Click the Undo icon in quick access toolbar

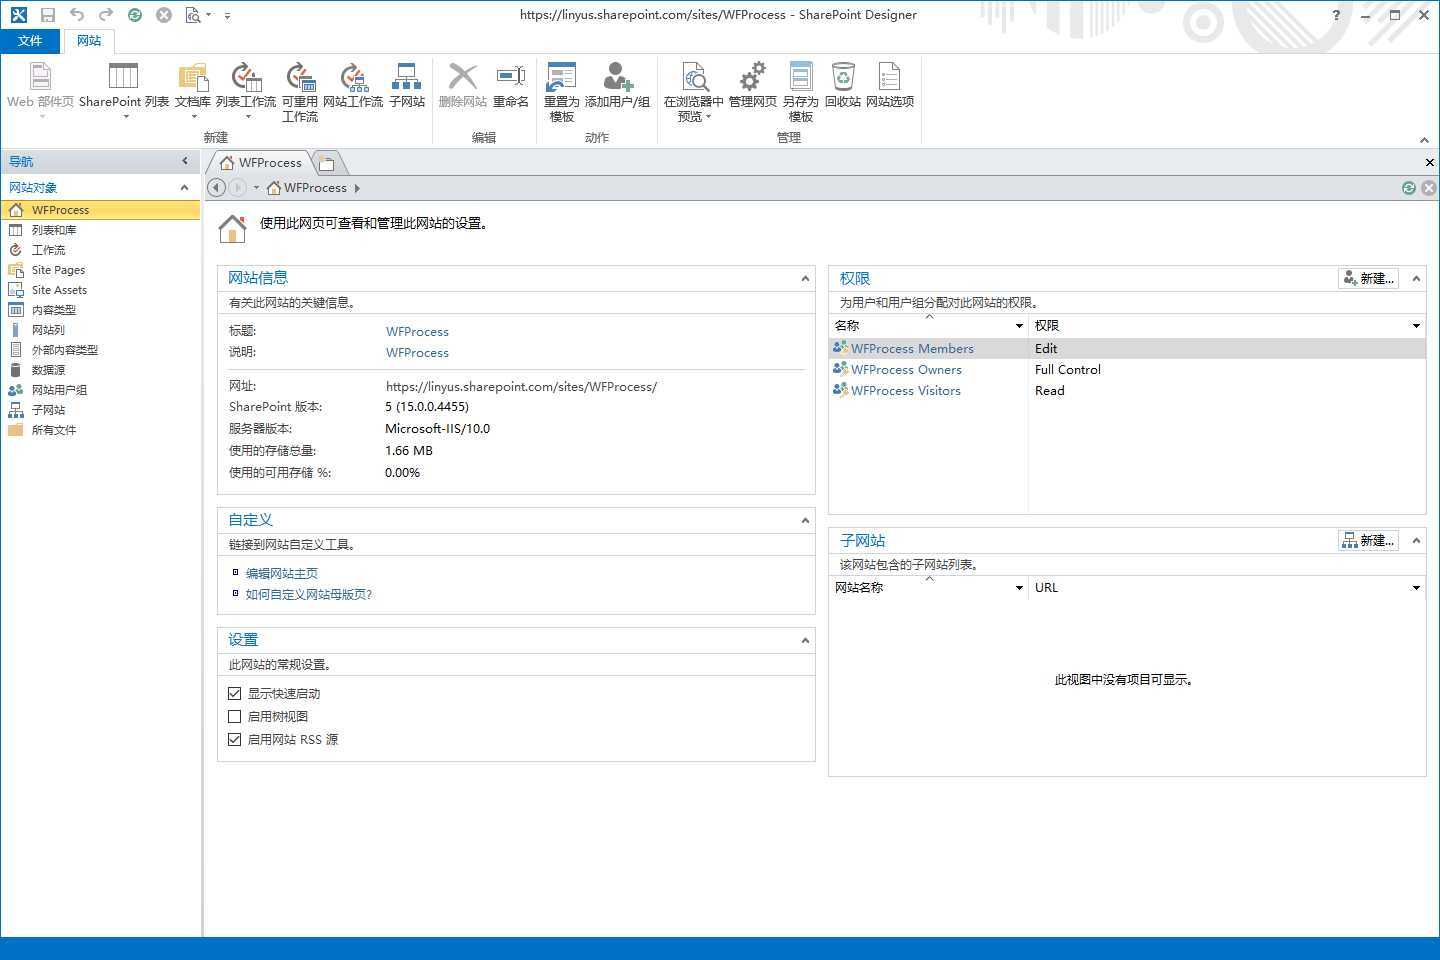[x=77, y=15]
